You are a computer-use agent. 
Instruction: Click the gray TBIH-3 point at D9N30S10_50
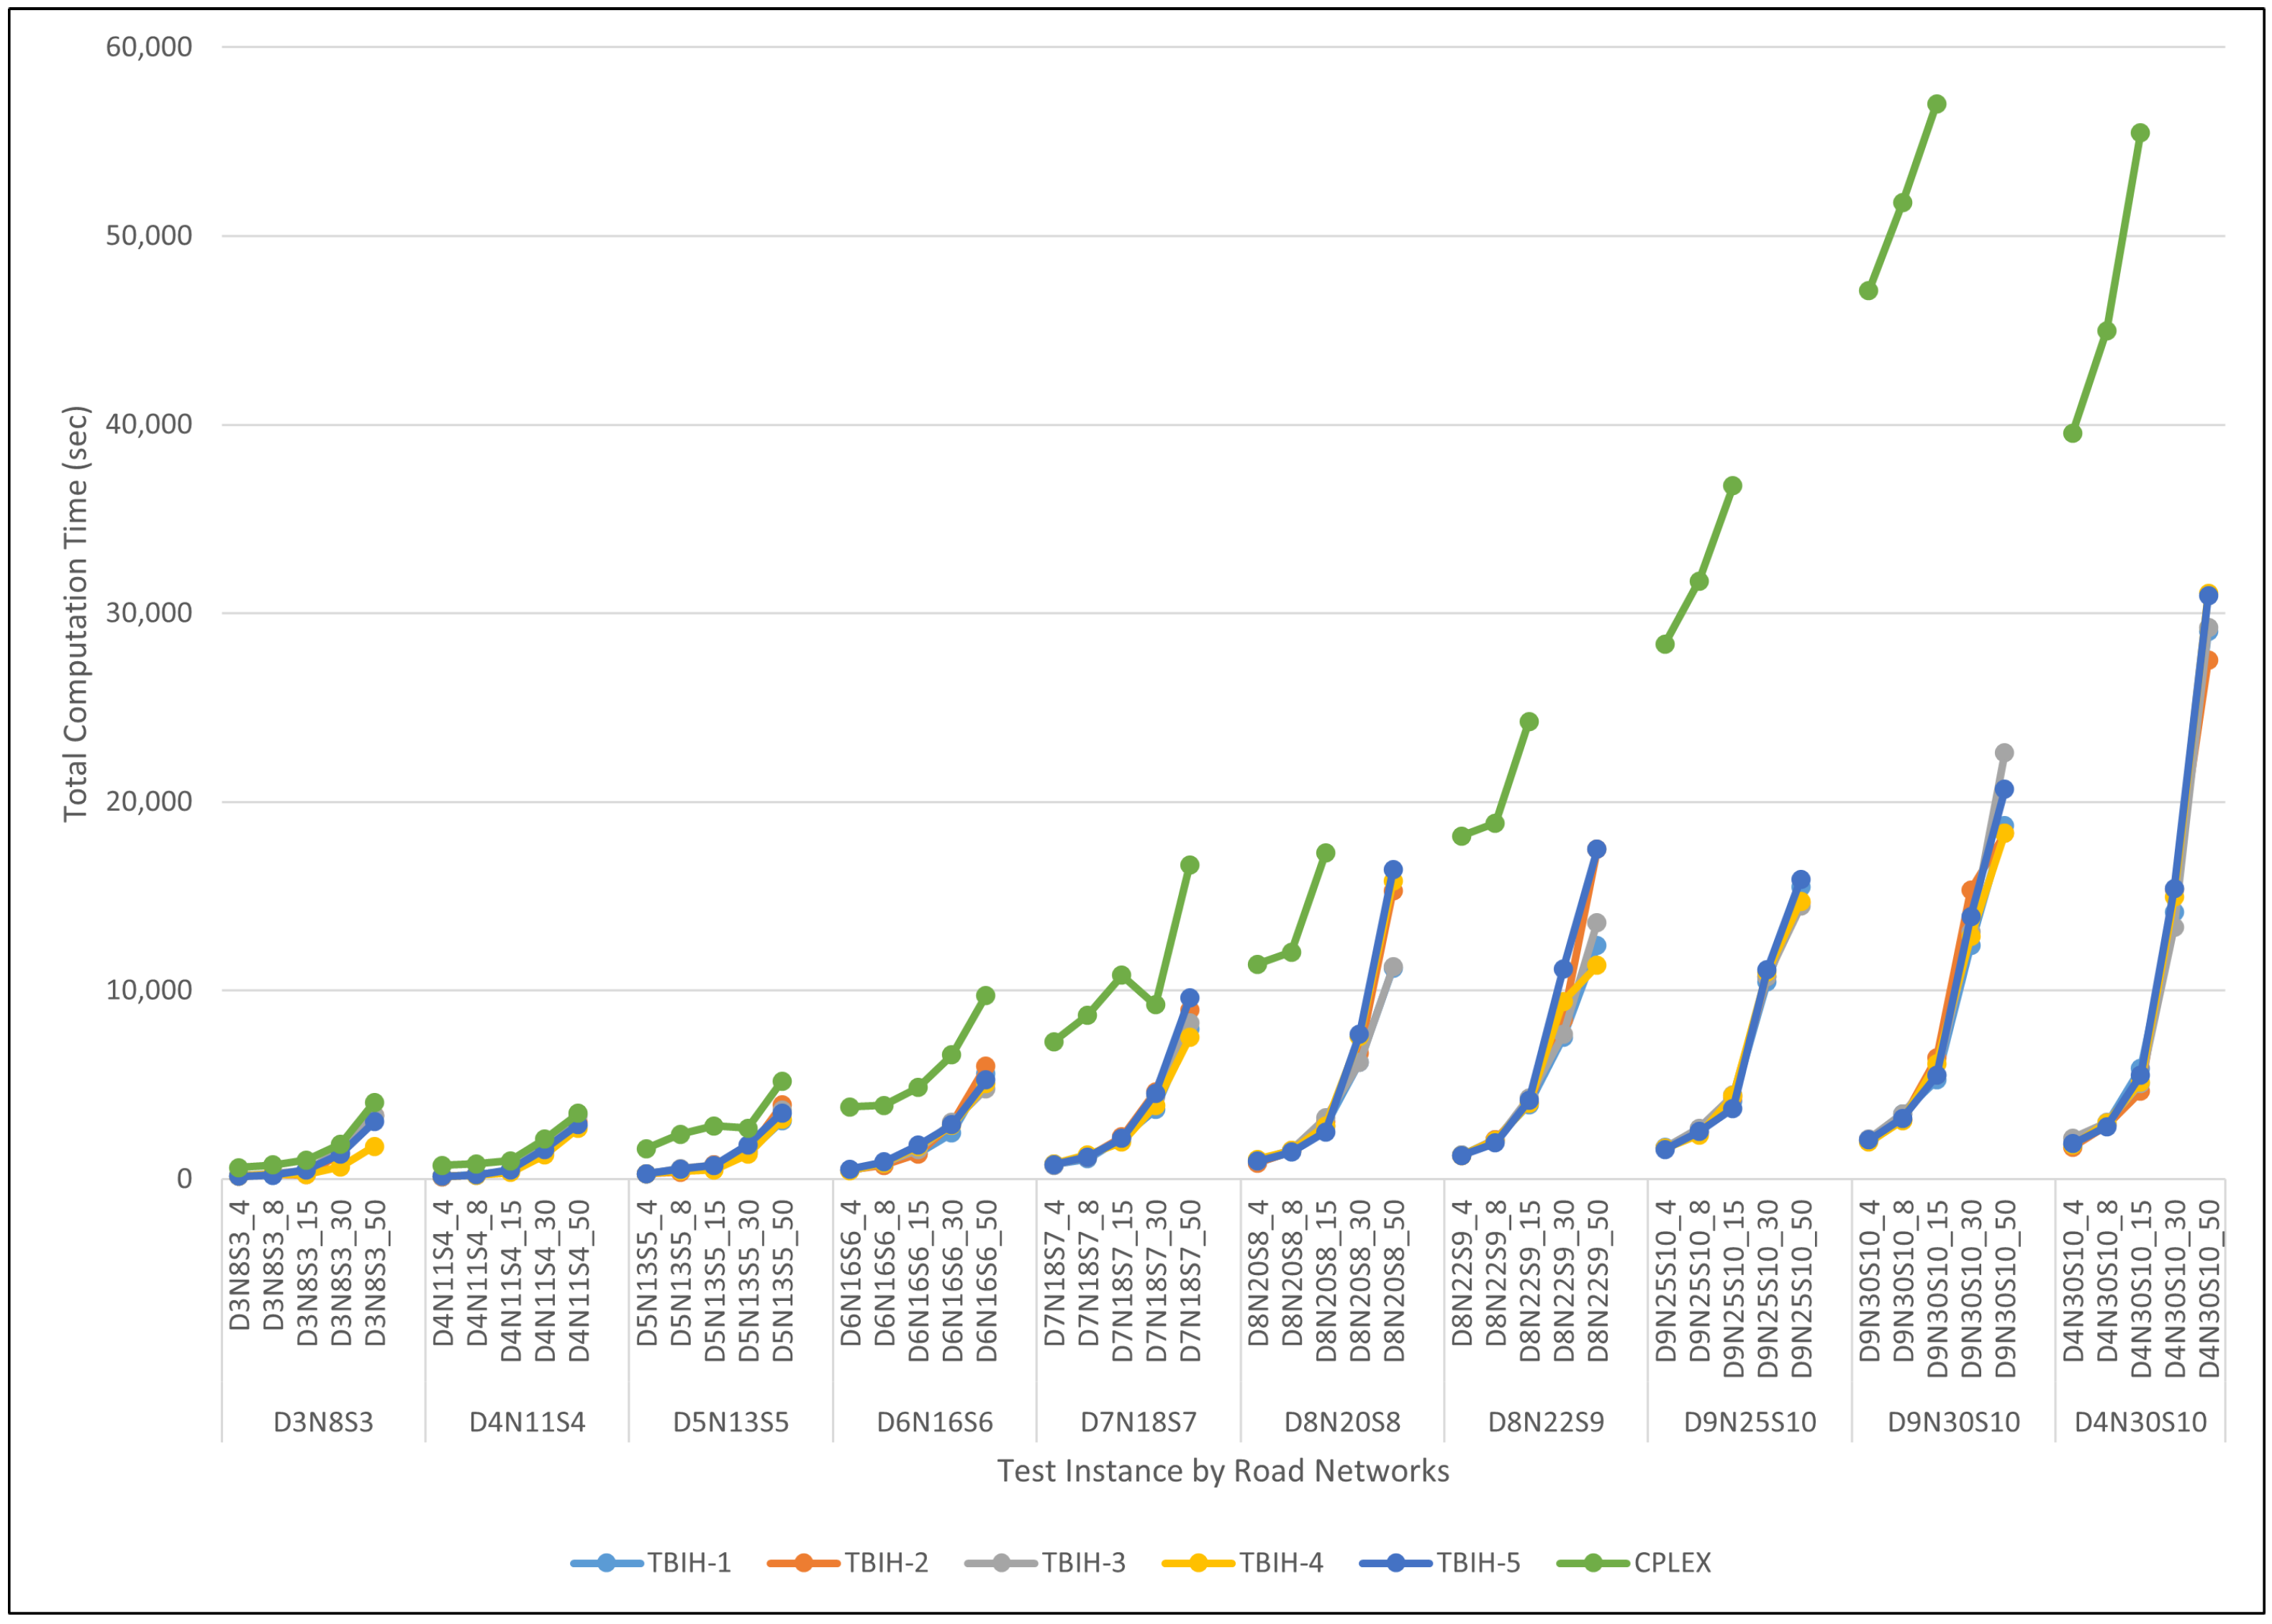coord(2004,753)
